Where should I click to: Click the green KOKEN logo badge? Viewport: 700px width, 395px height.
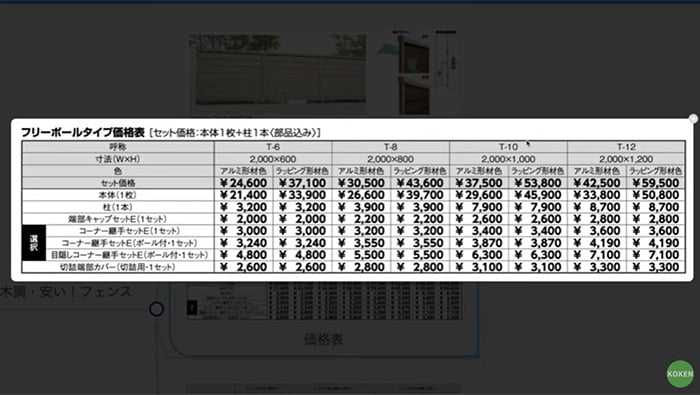(x=680, y=374)
